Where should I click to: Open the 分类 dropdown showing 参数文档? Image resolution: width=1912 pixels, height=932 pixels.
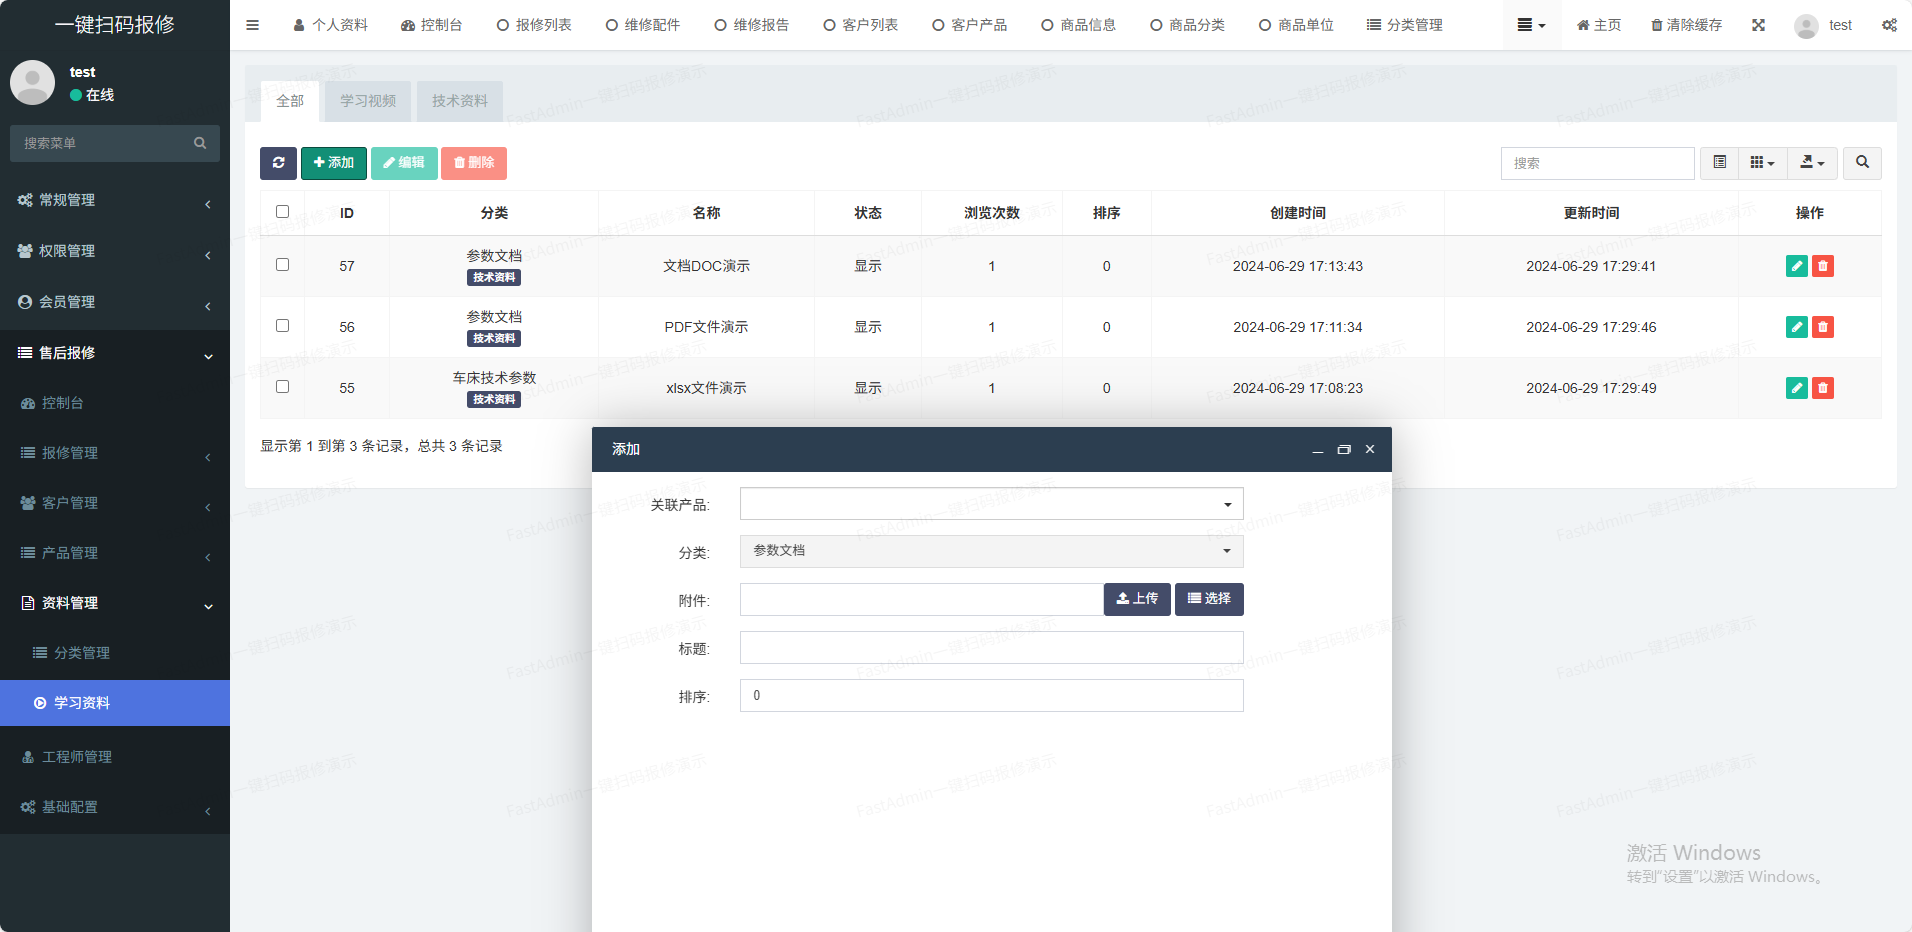click(x=991, y=551)
